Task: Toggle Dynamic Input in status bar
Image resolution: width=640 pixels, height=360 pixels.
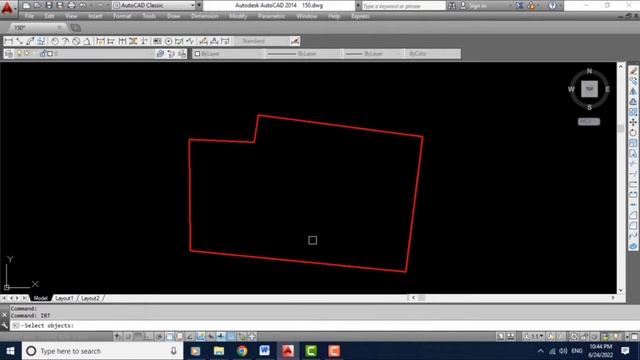Action: (211, 337)
